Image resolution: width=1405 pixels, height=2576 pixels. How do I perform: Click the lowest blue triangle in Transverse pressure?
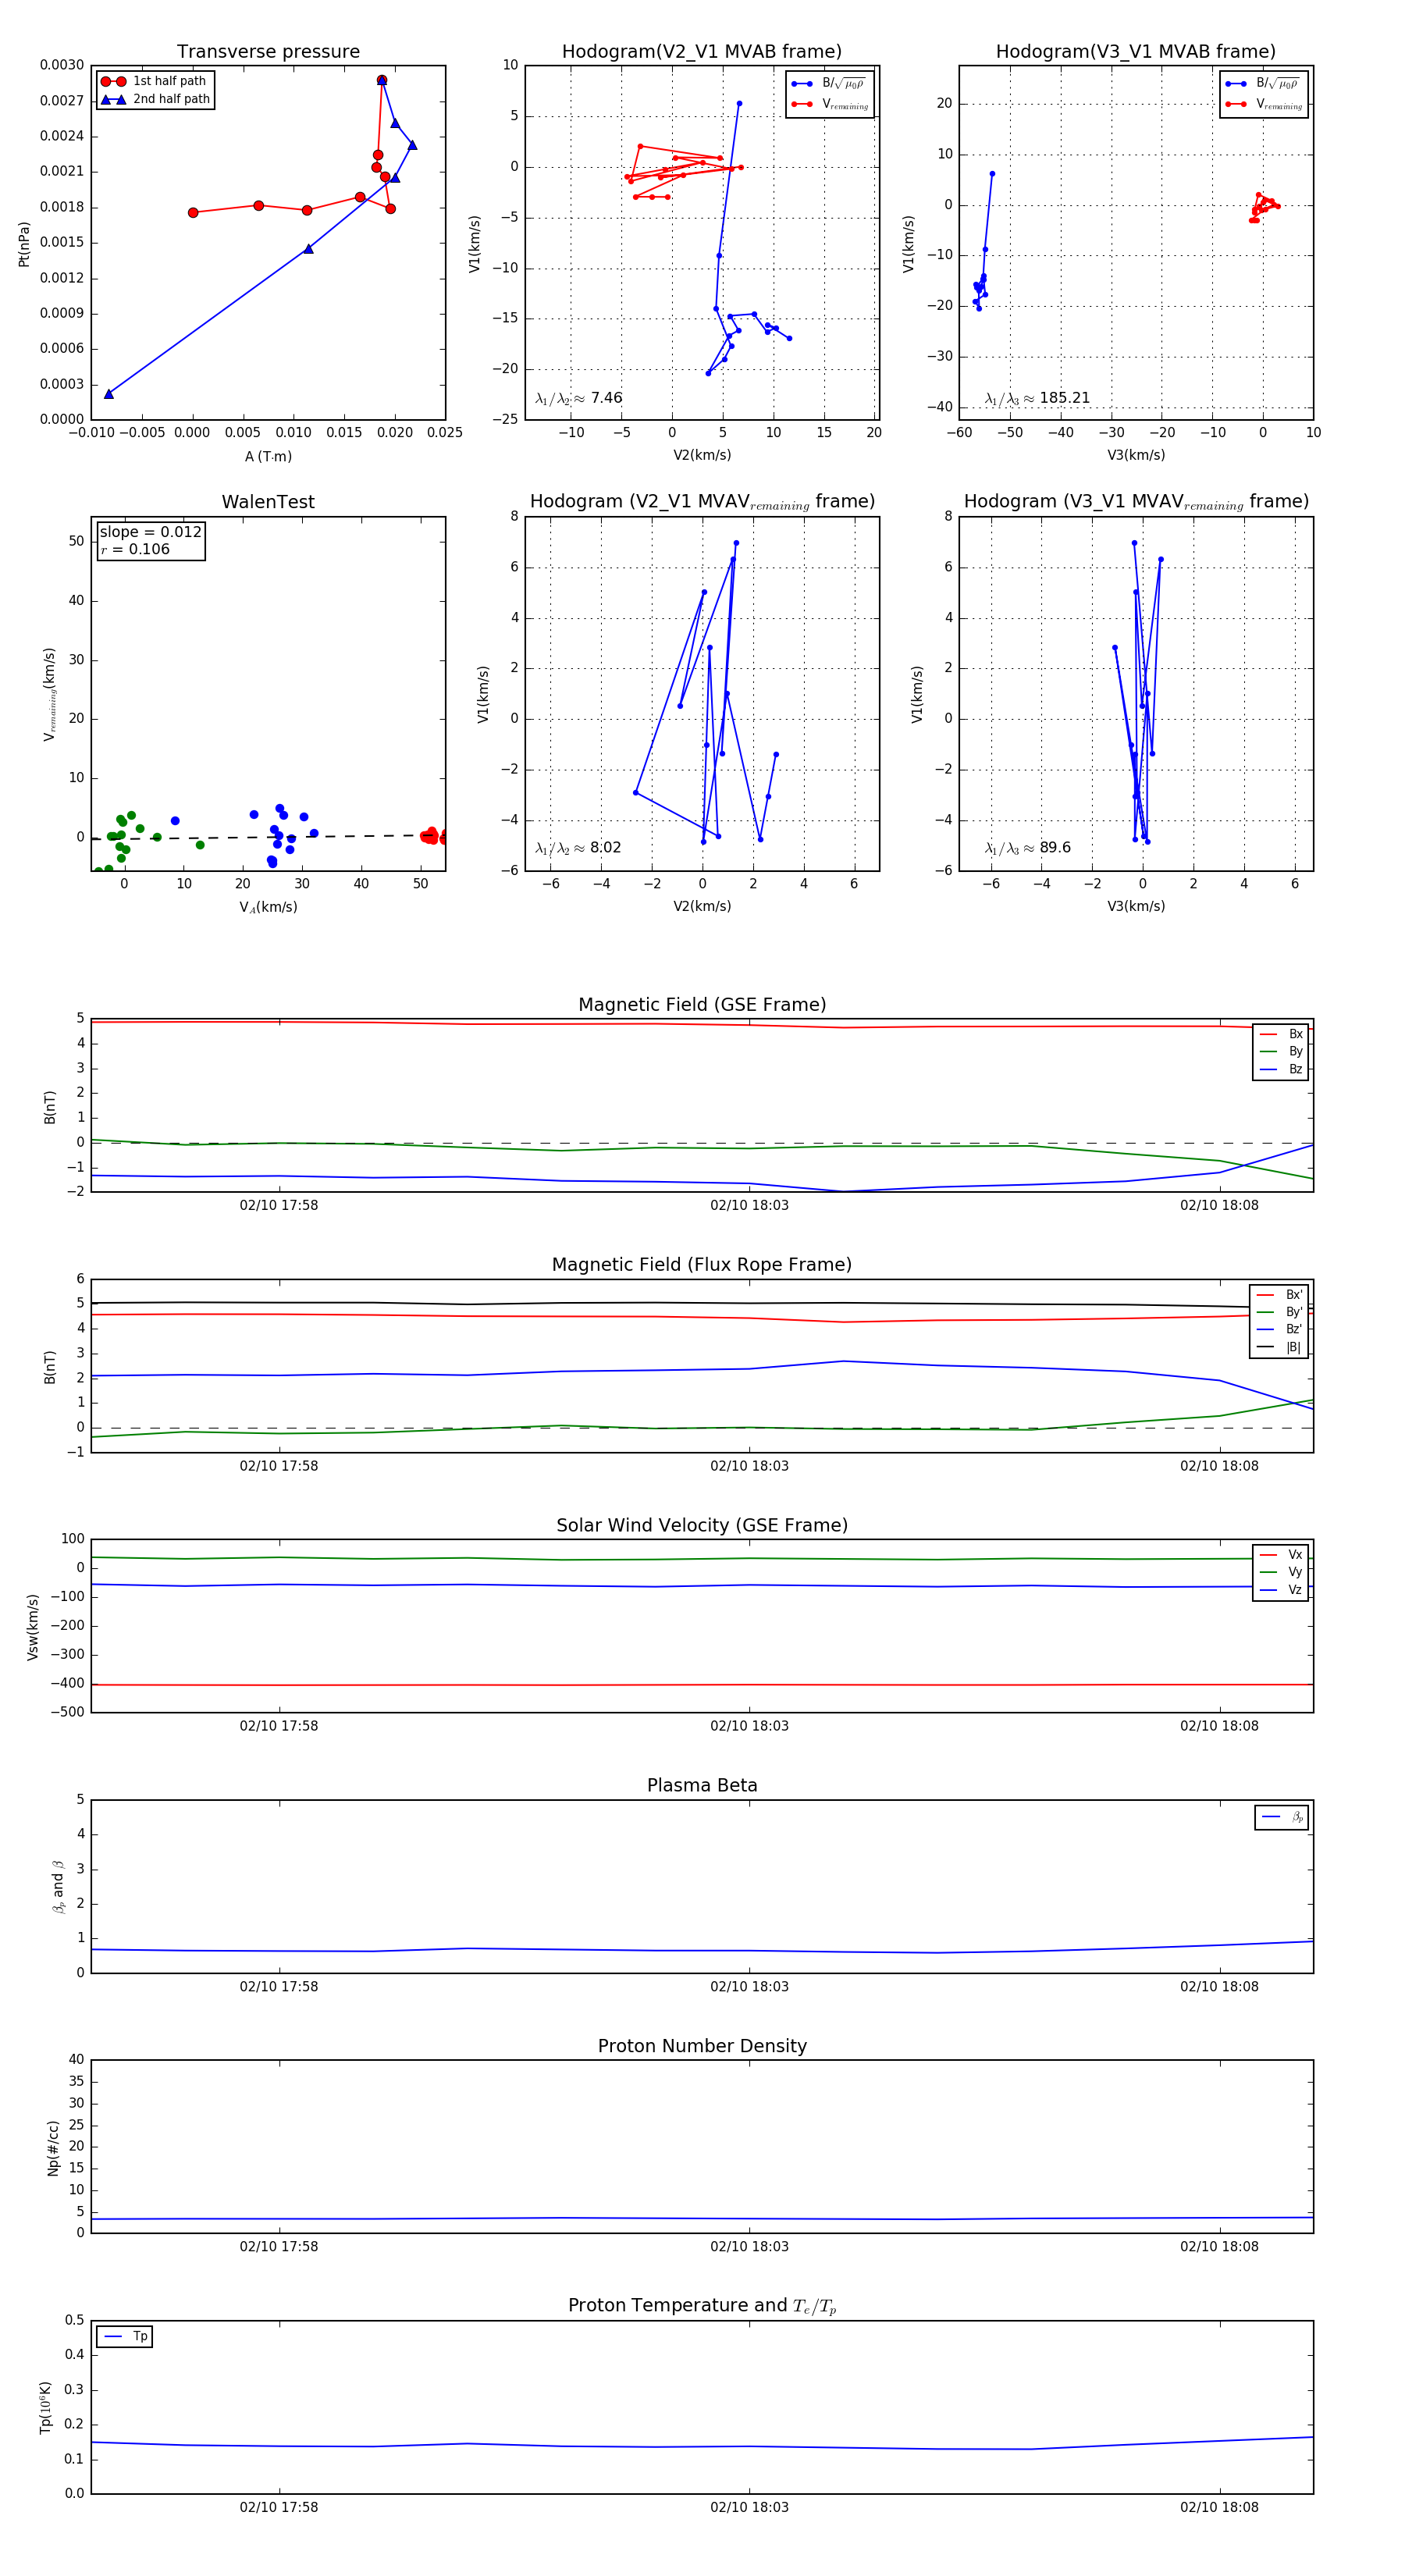pyautogui.click(x=109, y=394)
